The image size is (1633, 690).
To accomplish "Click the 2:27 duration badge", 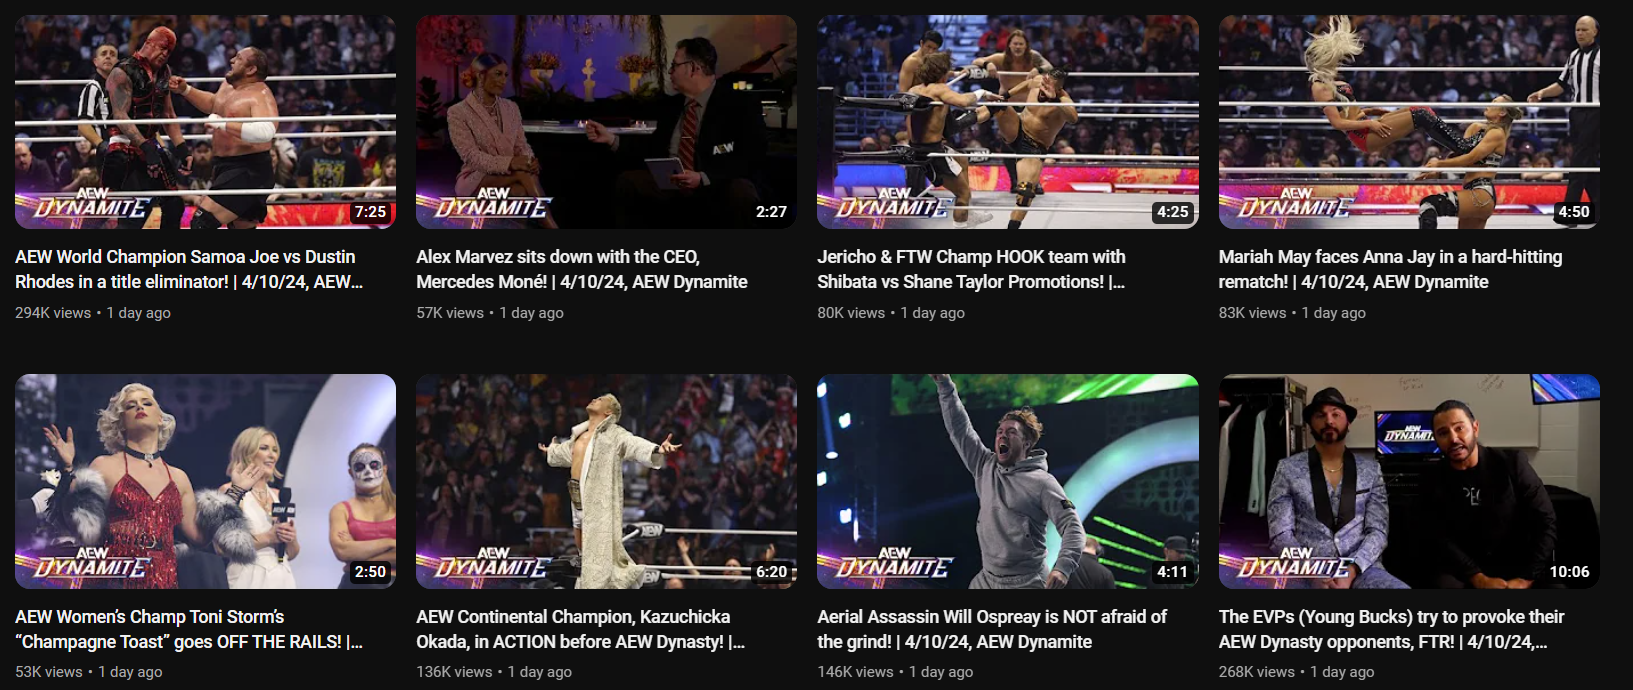I will tap(771, 212).
